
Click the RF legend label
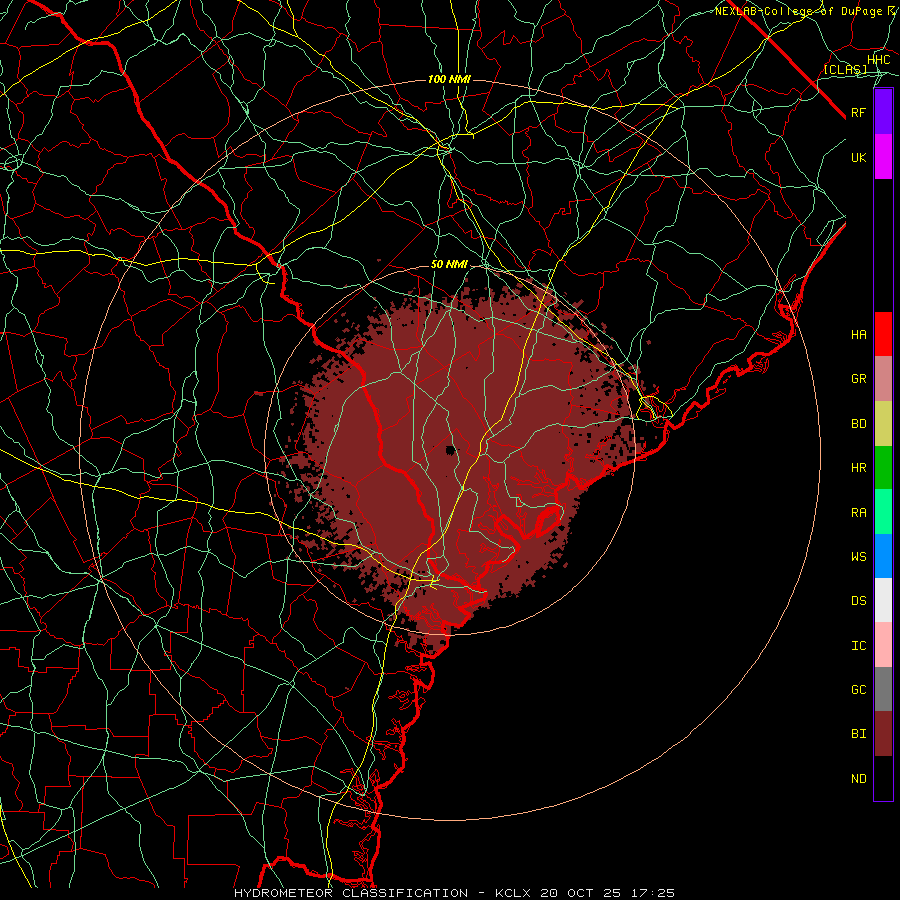859,112
